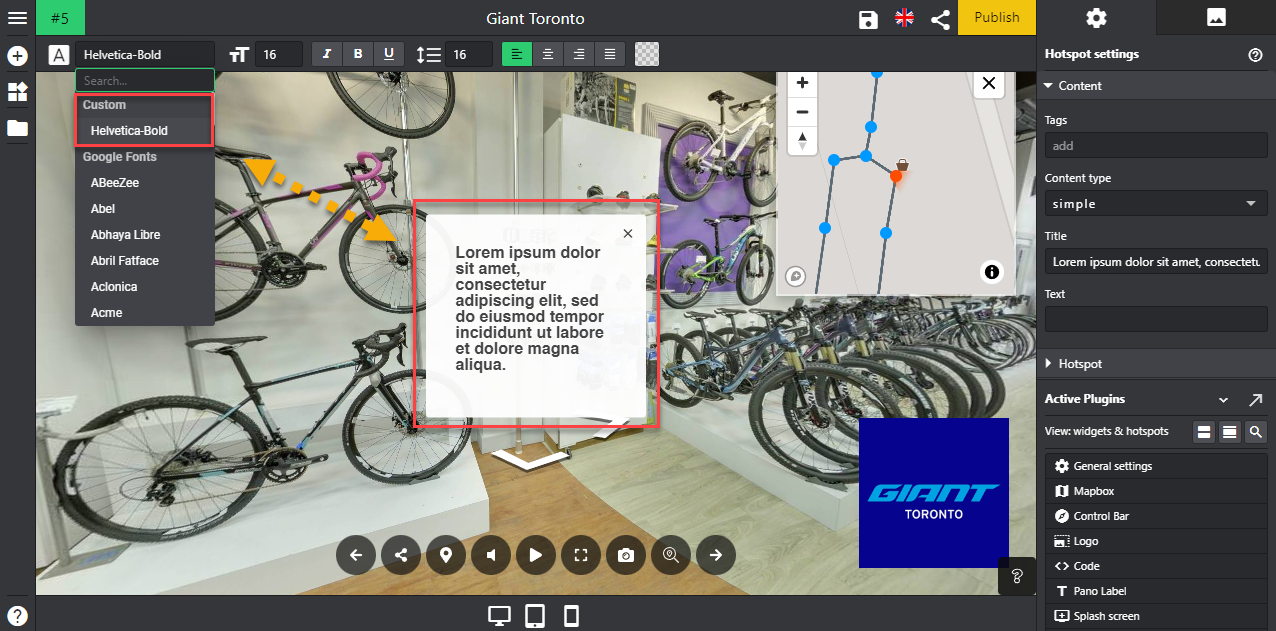Open Helvetica-Bold font family dropdown
Screen dimensions: 1276x631
click(x=144, y=55)
